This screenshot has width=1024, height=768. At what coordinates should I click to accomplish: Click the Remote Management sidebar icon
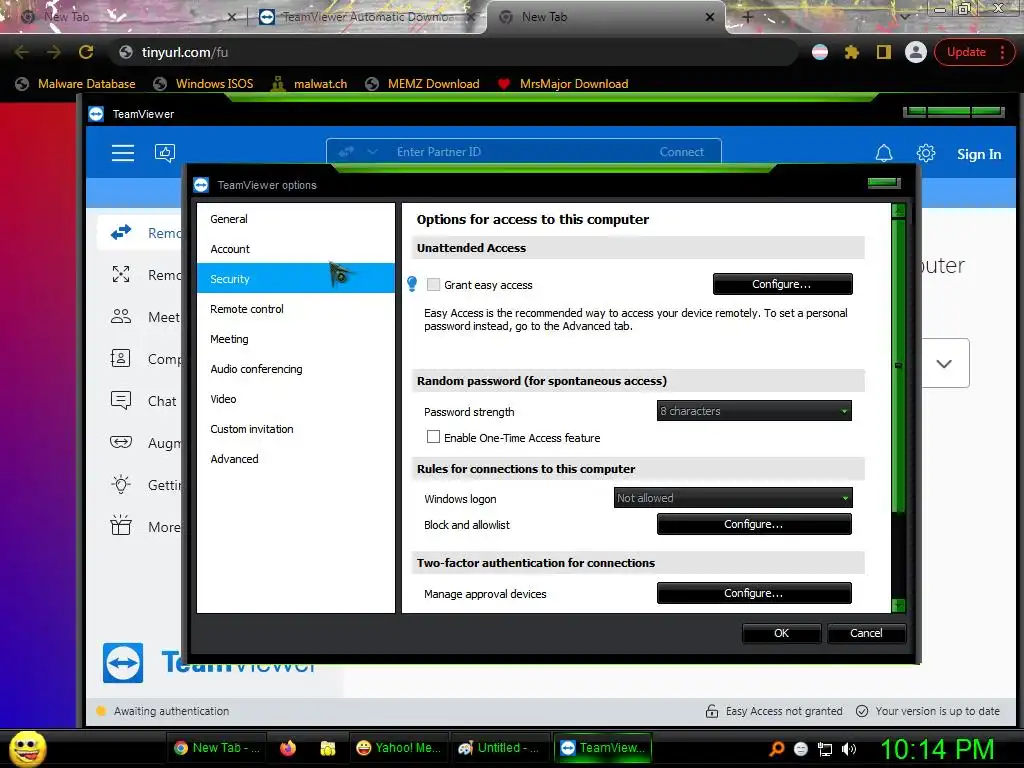click(121, 274)
